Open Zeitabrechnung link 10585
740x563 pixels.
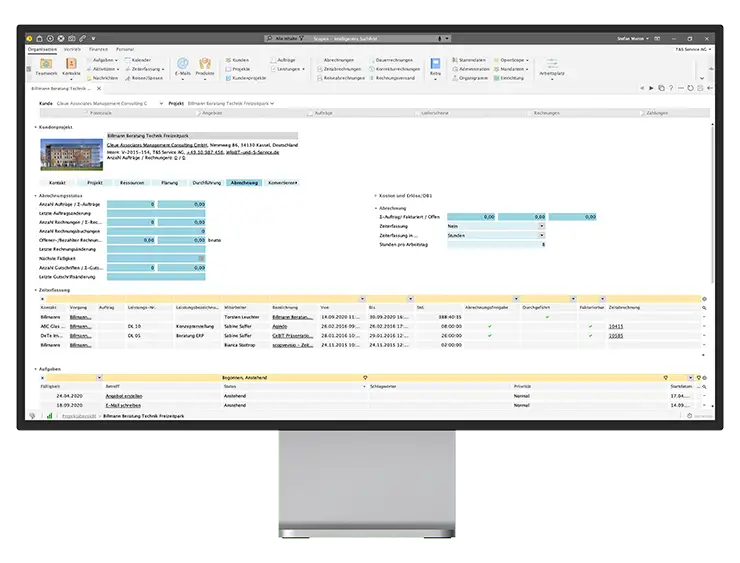point(616,336)
